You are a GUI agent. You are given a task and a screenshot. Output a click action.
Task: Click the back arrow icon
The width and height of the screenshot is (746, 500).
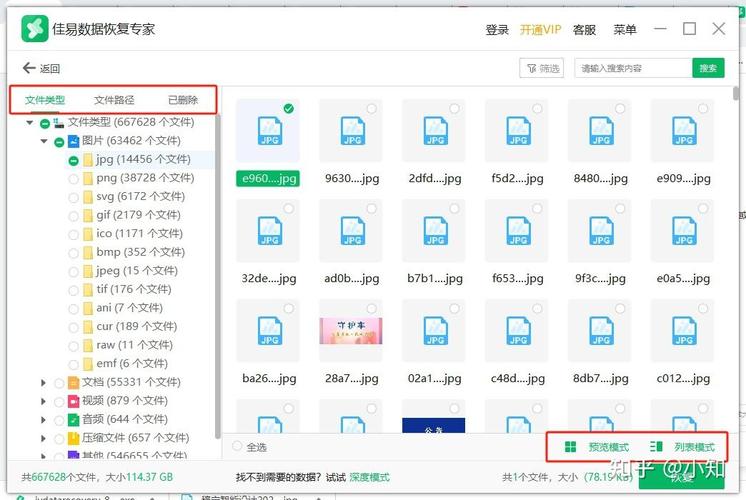pyautogui.click(x=29, y=68)
